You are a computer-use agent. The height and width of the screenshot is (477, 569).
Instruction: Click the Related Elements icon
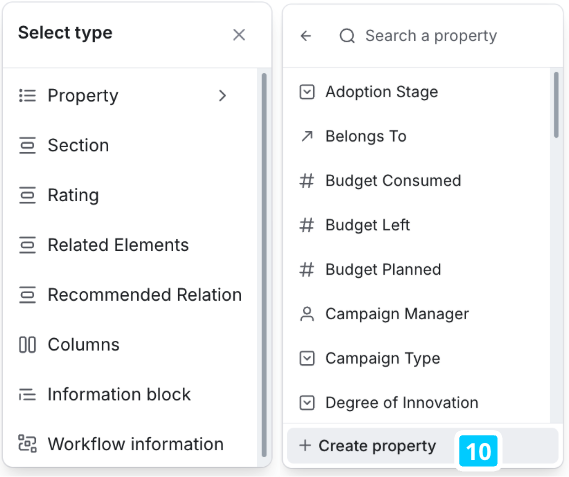(28, 245)
